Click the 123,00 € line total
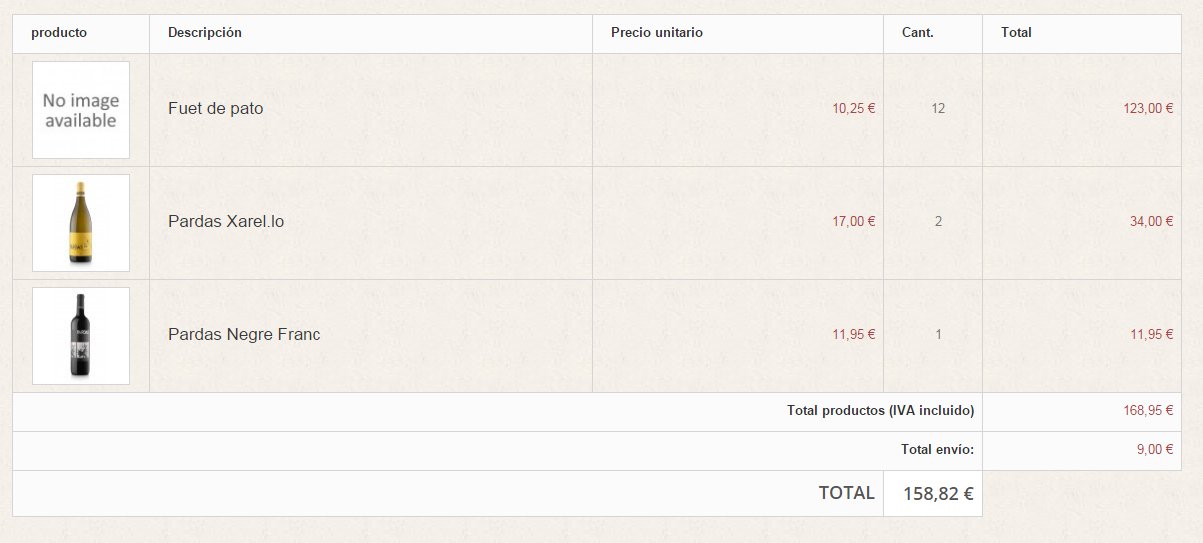Viewport: 1203px width, 543px height. coord(1149,109)
